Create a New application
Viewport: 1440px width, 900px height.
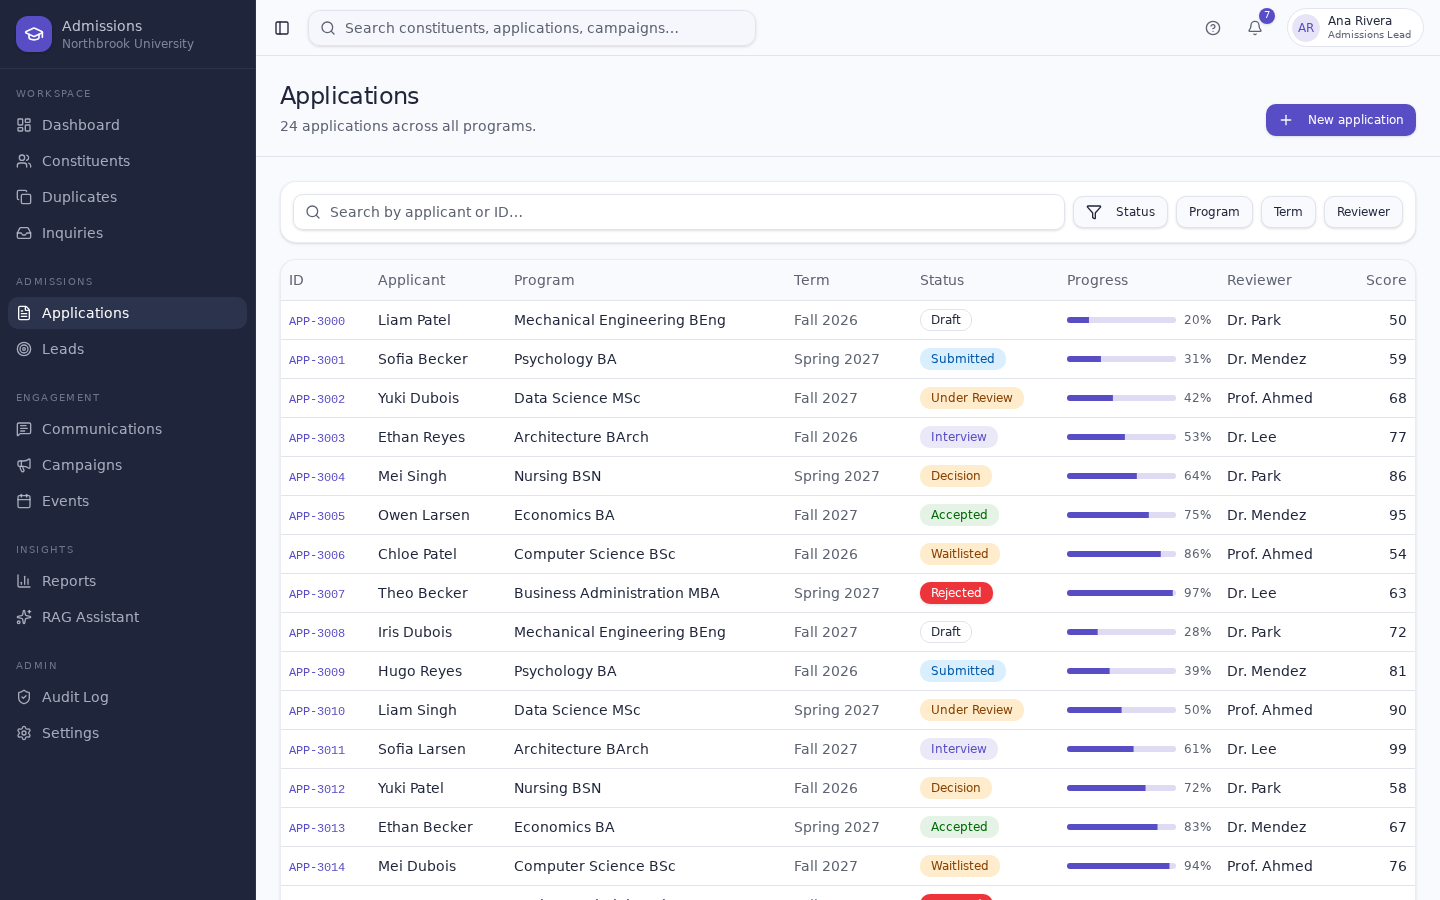(x=1340, y=120)
